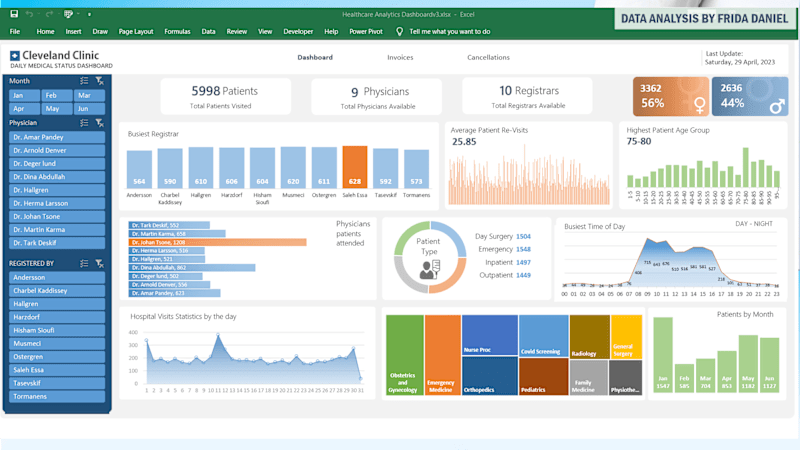Select Charbel Kaddissey registrar filter
Screen dimensions: 800x450
(x=57, y=291)
